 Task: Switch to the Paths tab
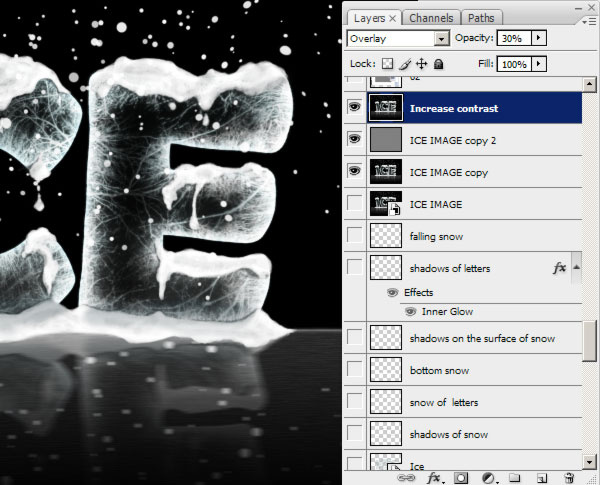click(480, 17)
